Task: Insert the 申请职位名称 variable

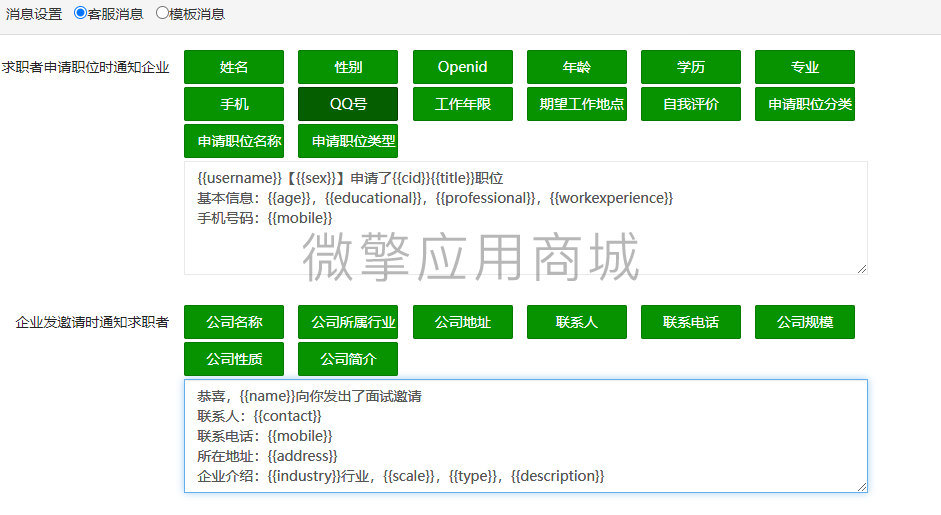Action: pyautogui.click(x=233, y=141)
